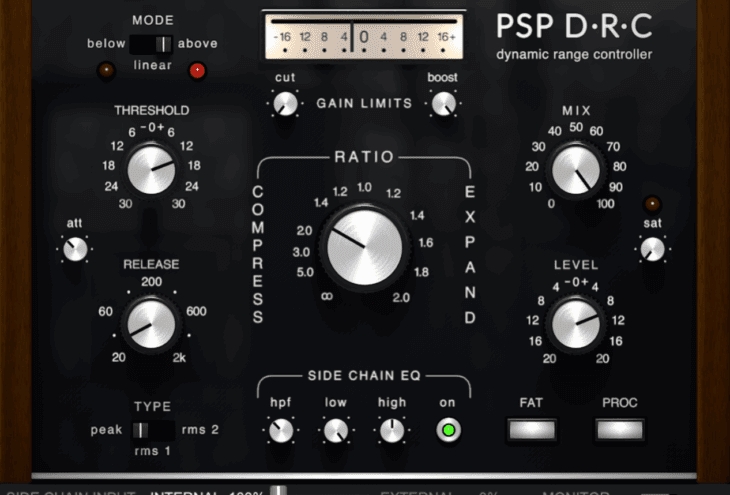Click the infinity ratio mark
The width and height of the screenshot is (730, 495).
coord(327,296)
